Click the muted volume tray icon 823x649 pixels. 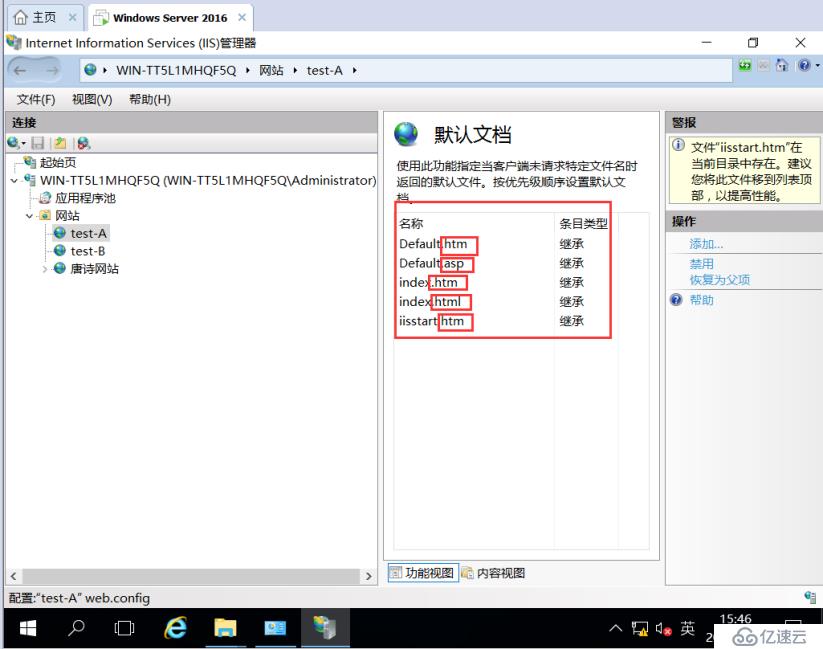tap(663, 628)
